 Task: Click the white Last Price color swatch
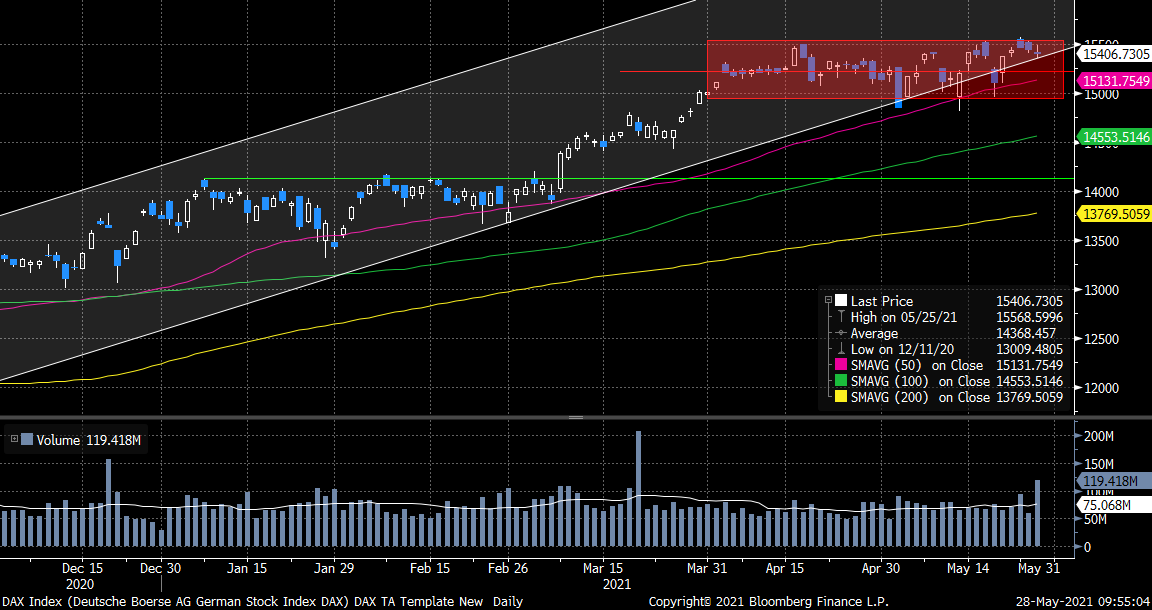point(841,300)
